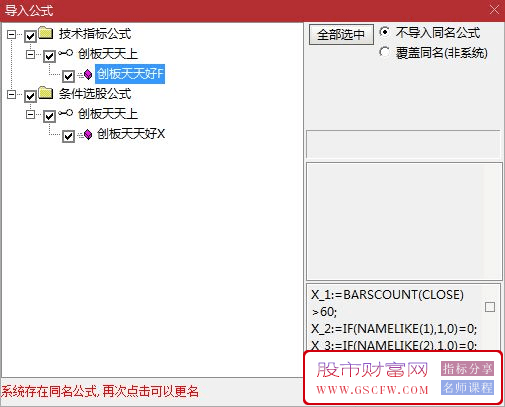Click the magenta diamond icon beside 创板天天好X
This screenshot has height=407, width=505.
click(x=88, y=135)
